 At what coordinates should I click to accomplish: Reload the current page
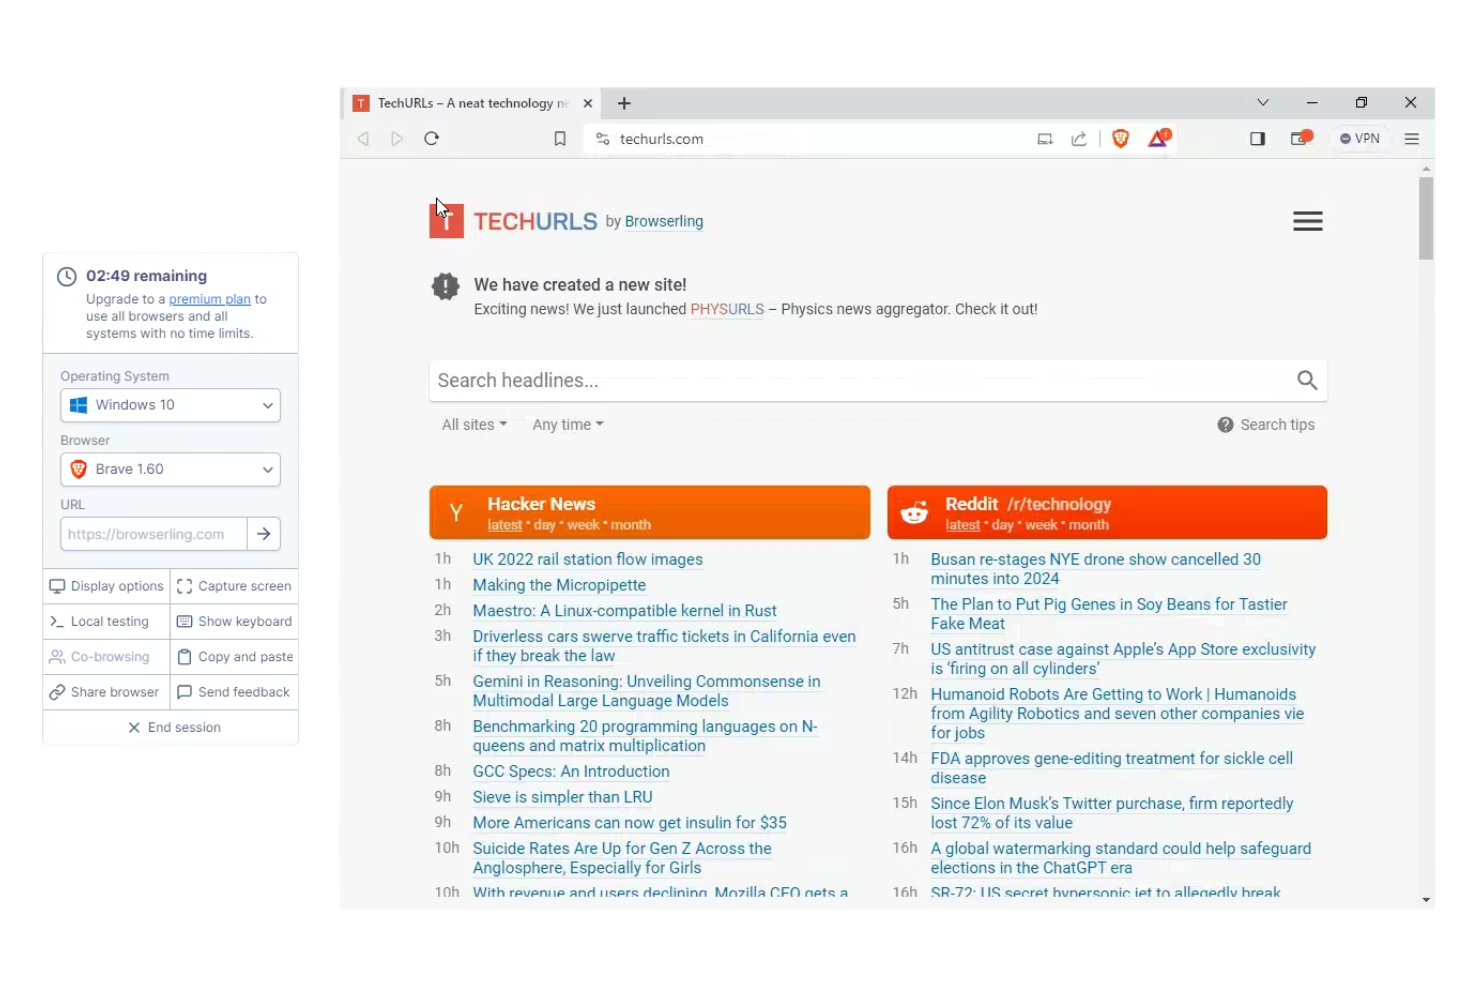click(431, 138)
